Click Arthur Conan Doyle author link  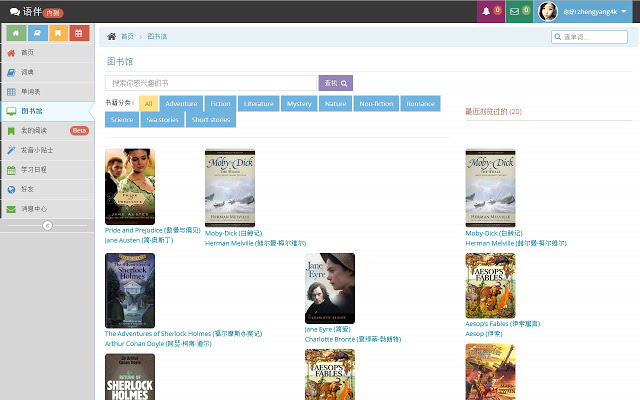coord(158,344)
